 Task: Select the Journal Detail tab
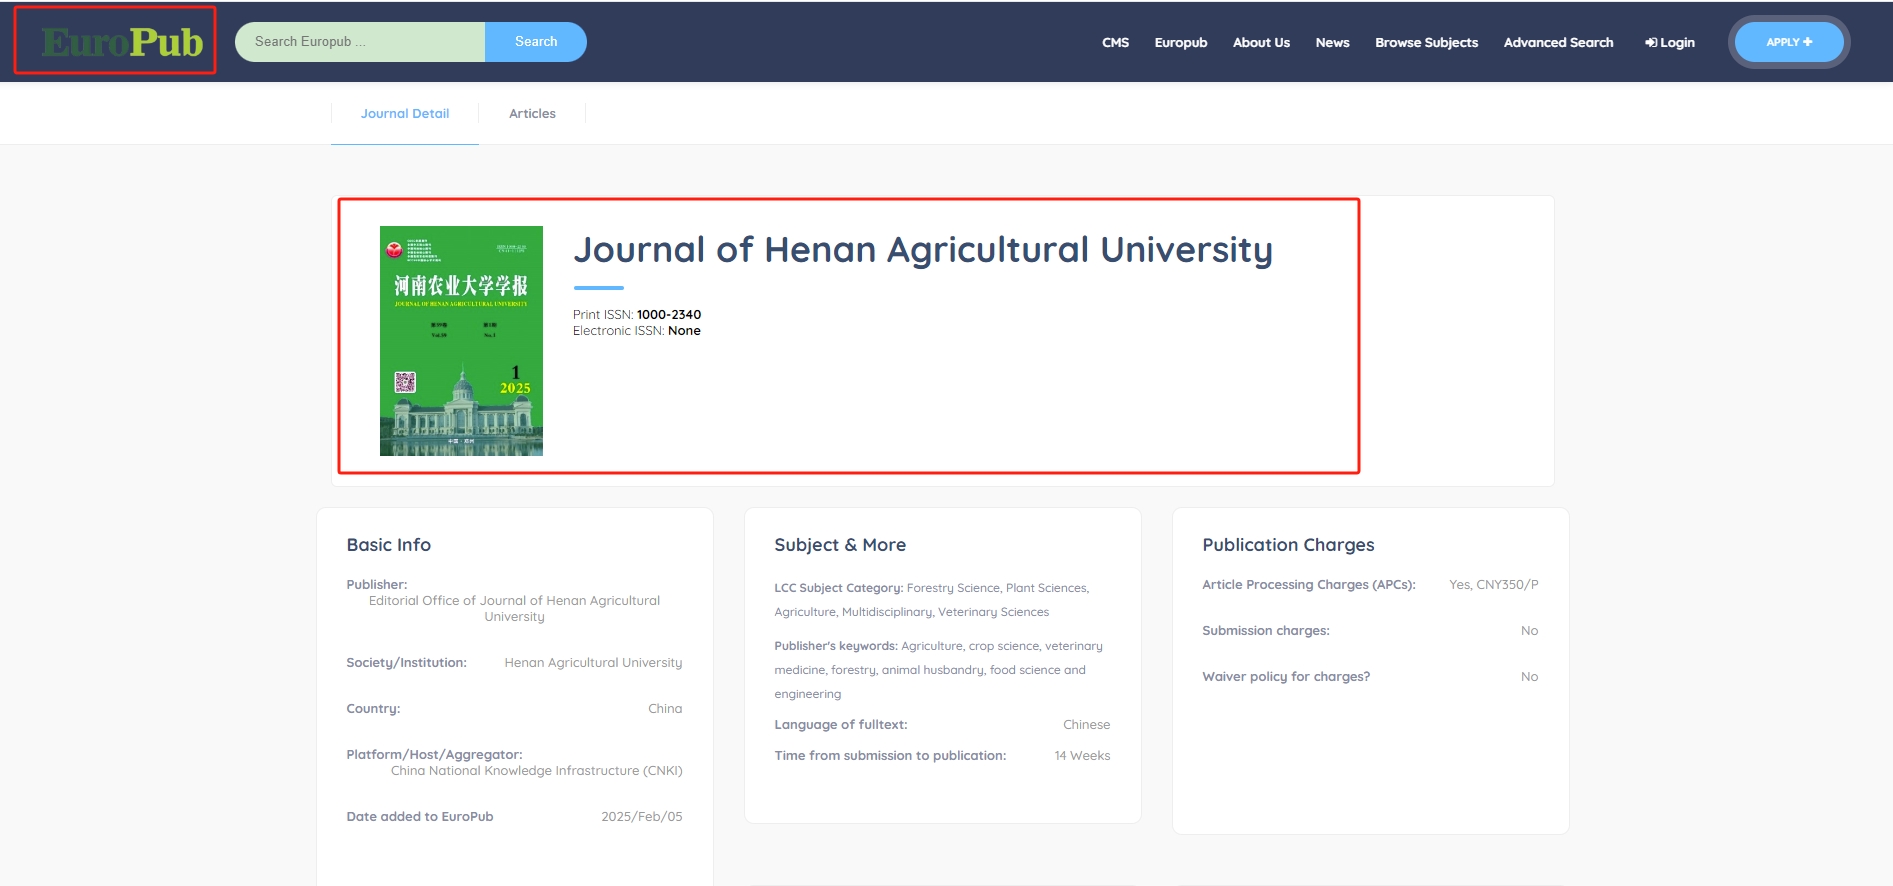405,114
